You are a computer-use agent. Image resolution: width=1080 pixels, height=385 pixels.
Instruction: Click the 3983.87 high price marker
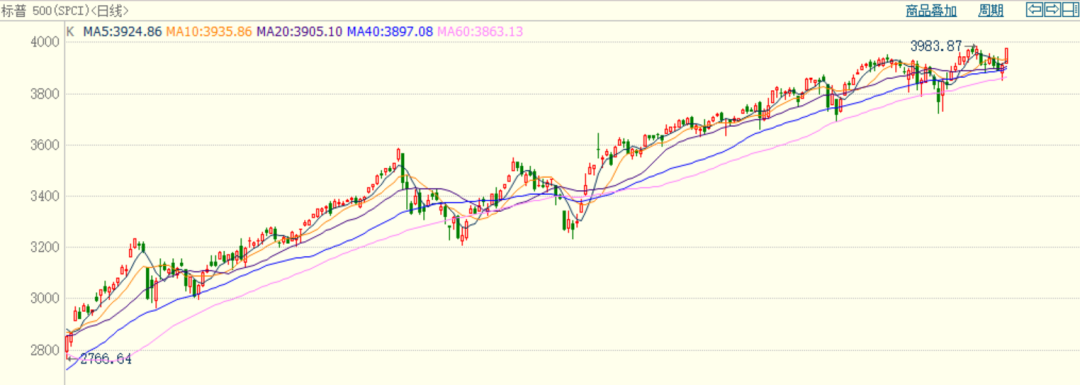pyautogui.click(x=935, y=46)
